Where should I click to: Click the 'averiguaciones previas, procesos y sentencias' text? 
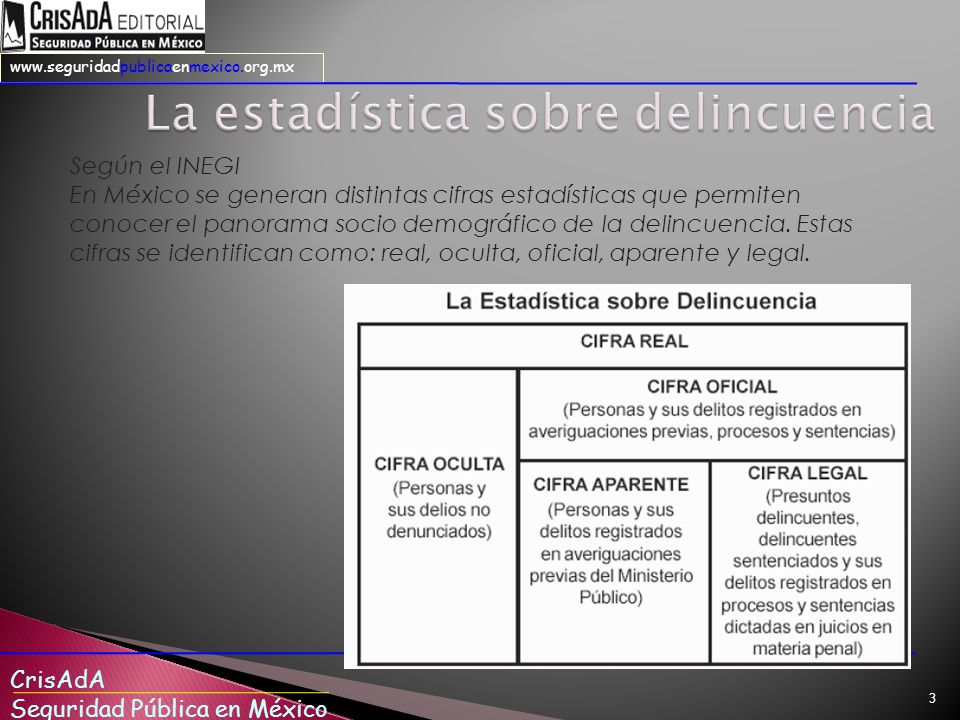point(711,431)
